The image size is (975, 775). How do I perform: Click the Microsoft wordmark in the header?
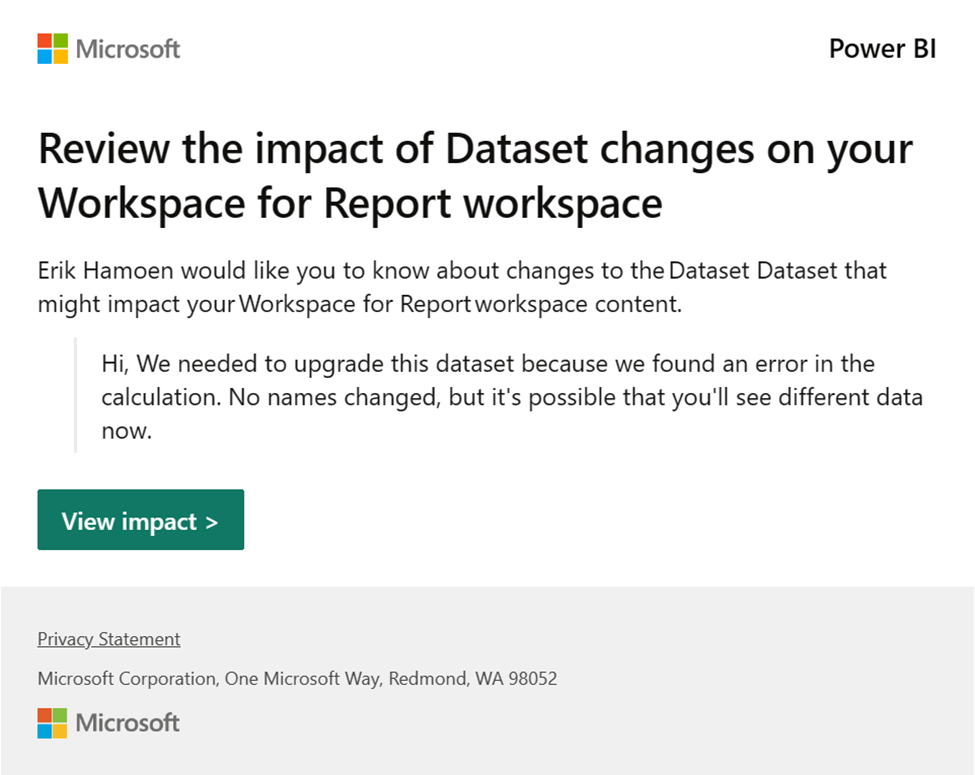pos(128,48)
